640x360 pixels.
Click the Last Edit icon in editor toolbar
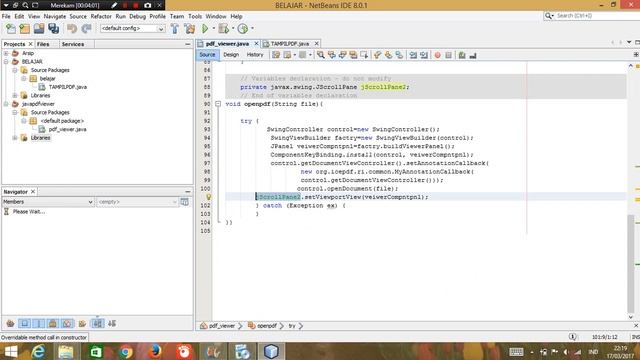(276, 55)
